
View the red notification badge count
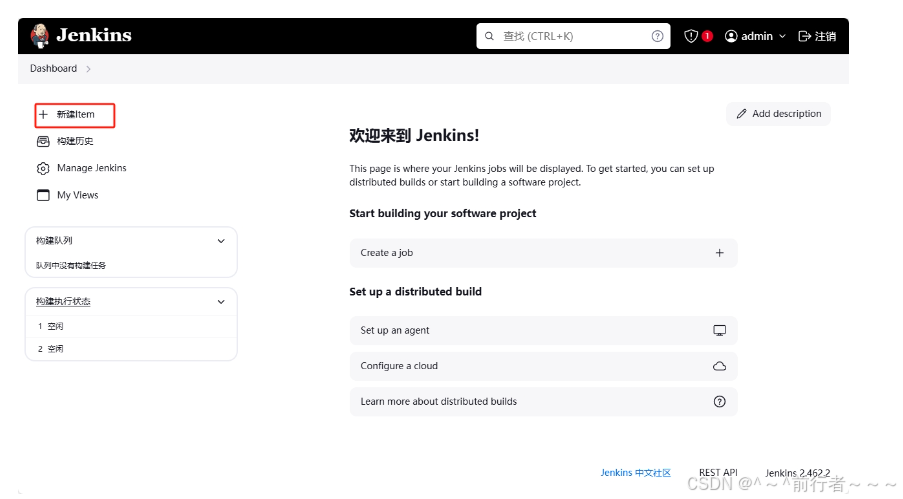[707, 36]
